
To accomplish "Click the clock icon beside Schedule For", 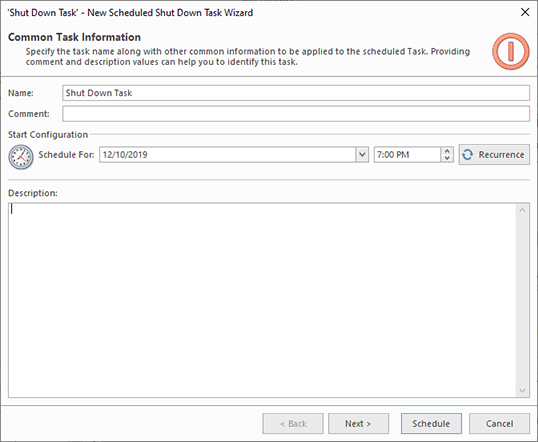I will pos(21,157).
